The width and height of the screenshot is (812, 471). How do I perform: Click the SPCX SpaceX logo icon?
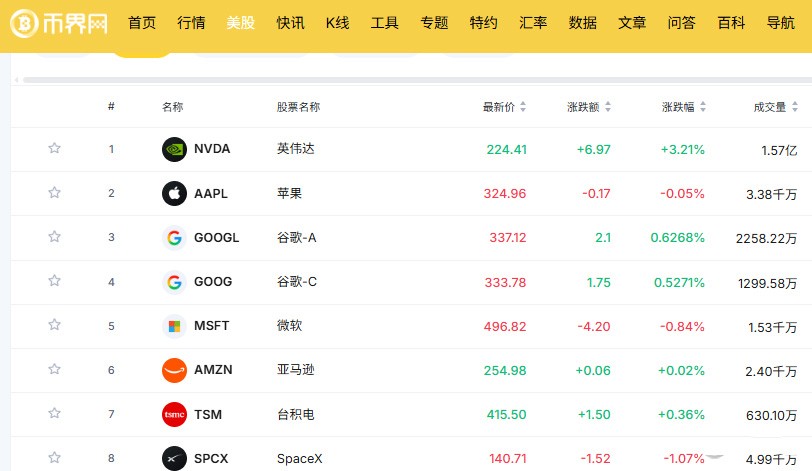[175, 459]
